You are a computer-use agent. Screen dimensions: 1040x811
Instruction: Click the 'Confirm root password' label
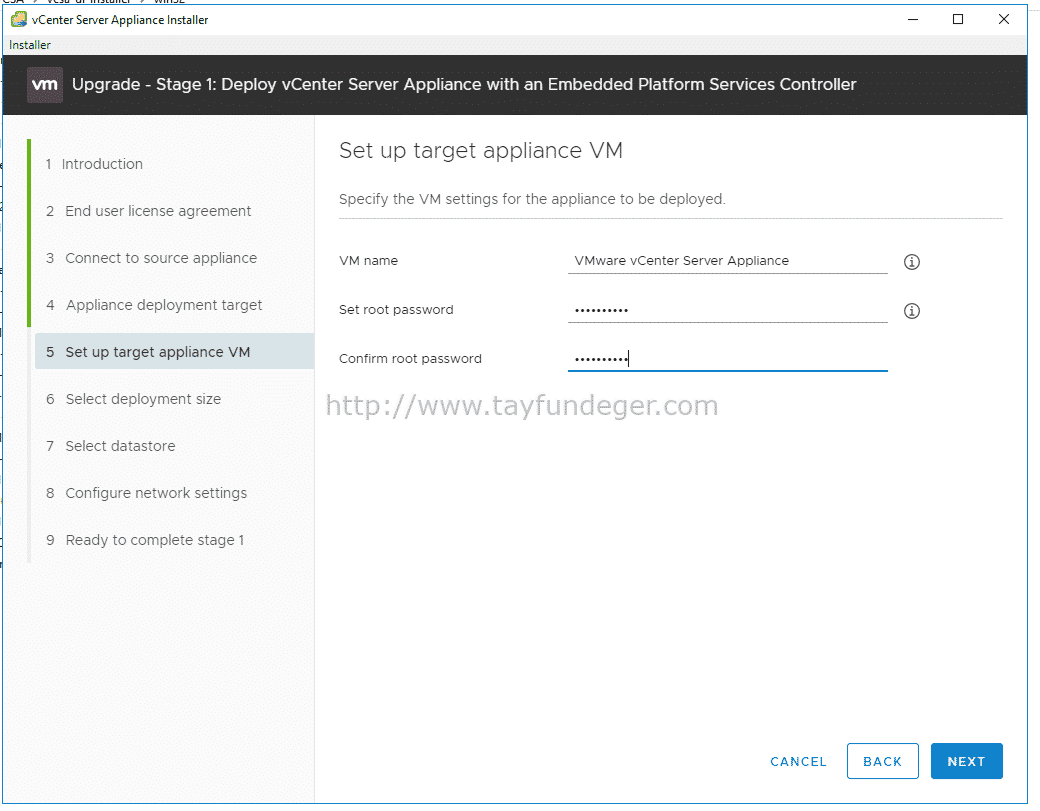tap(410, 359)
